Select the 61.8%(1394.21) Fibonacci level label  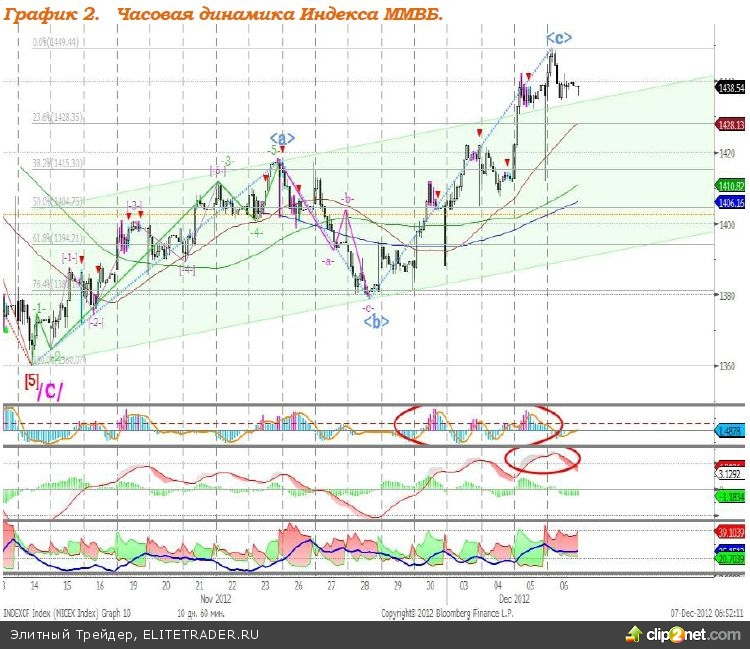coord(55,239)
